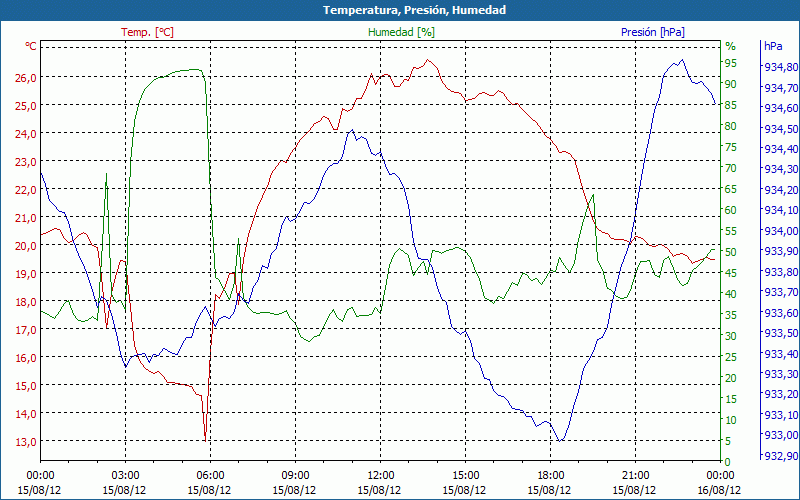800x500 pixels.
Task: Click the green % unit label
Action: (x=731, y=46)
